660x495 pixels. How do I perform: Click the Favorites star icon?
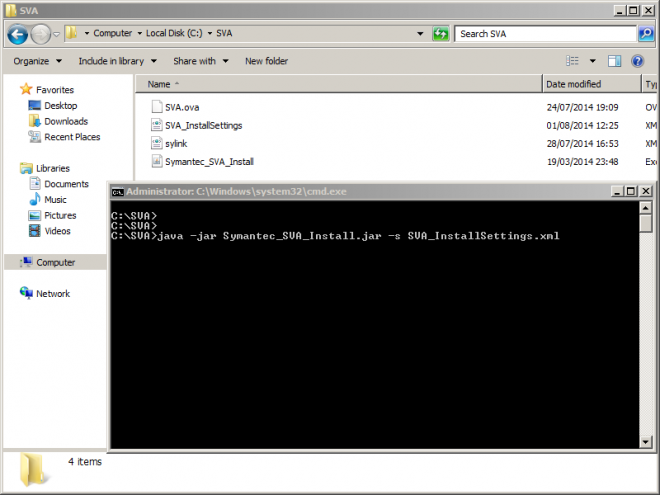(x=26, y=89)
